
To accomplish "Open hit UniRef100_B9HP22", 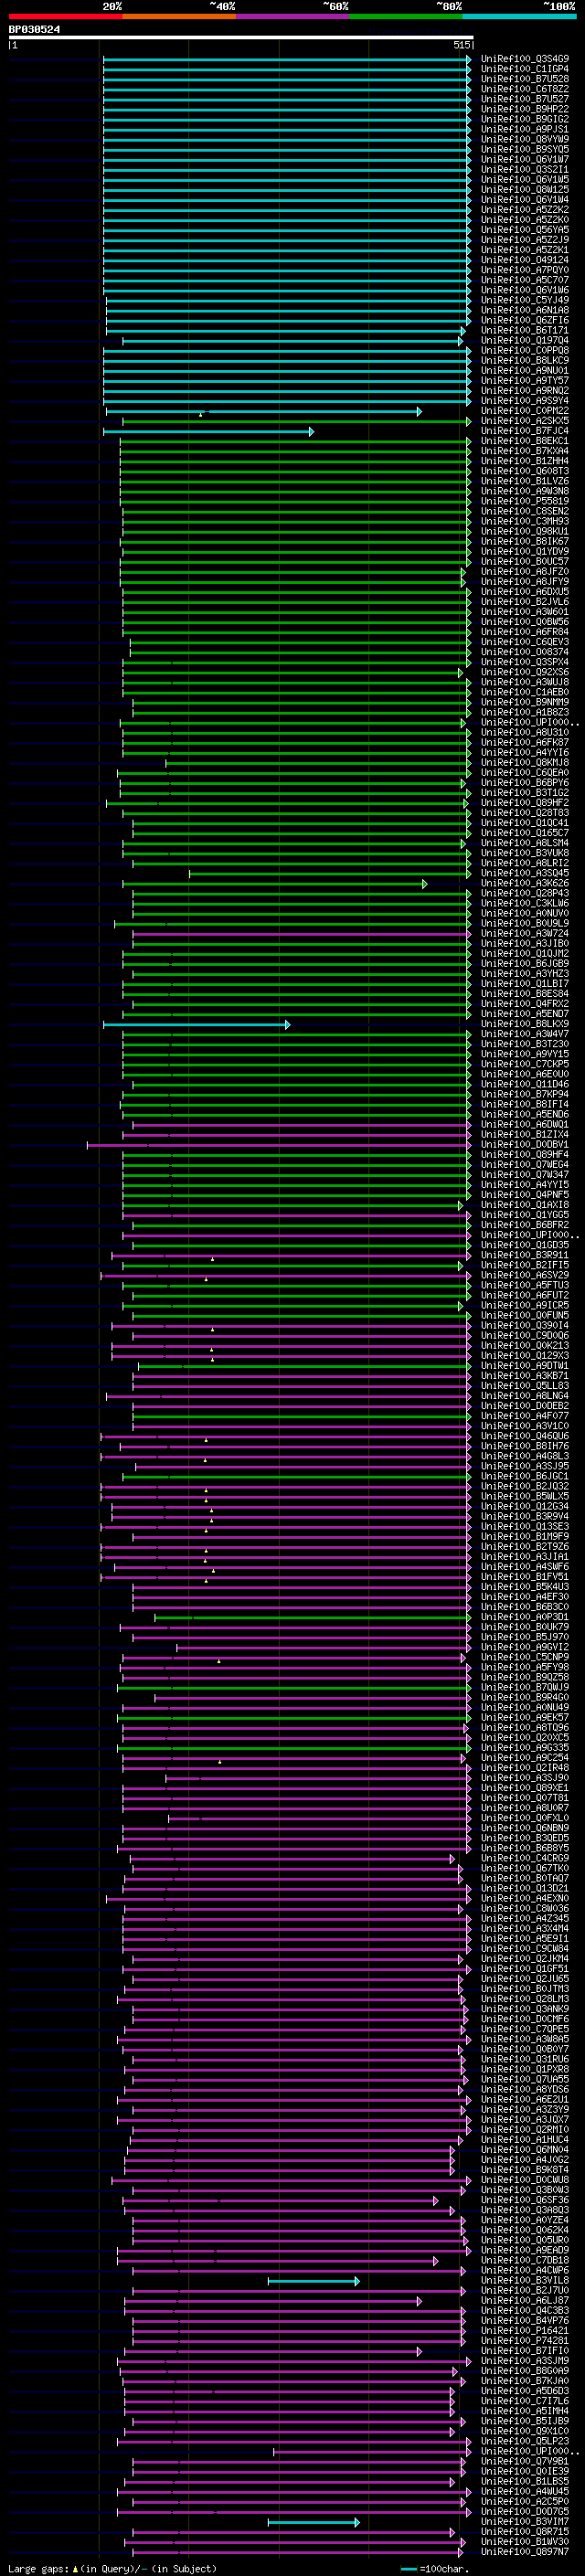I will [525, 109].
